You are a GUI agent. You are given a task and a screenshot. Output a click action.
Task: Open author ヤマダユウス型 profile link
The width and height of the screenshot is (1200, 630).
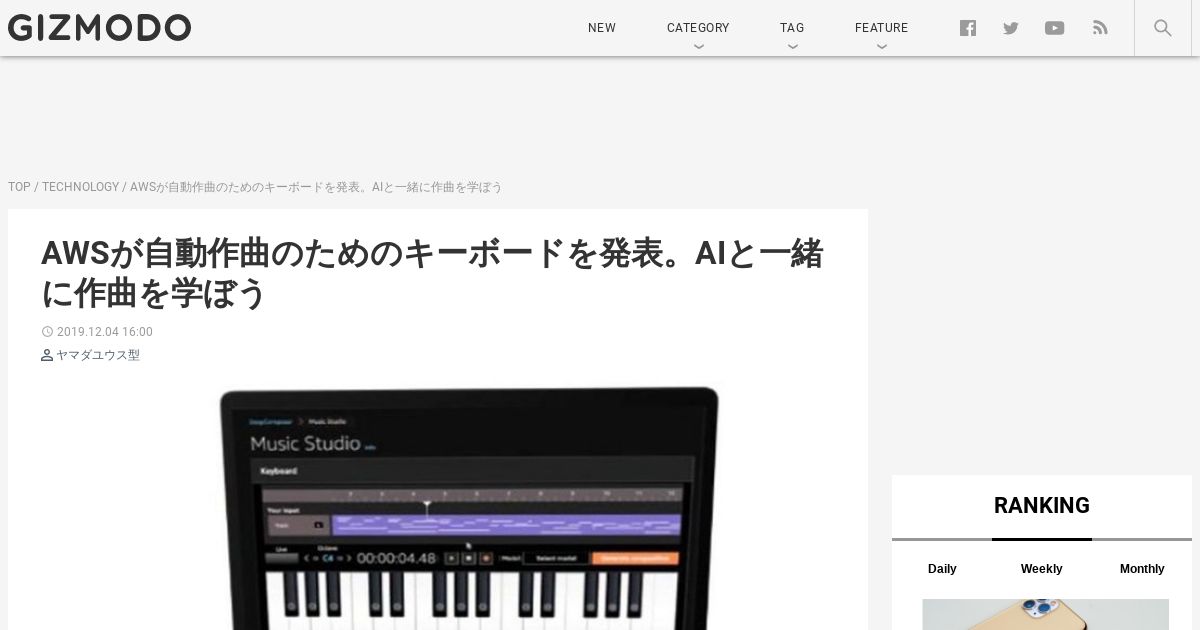98,355
